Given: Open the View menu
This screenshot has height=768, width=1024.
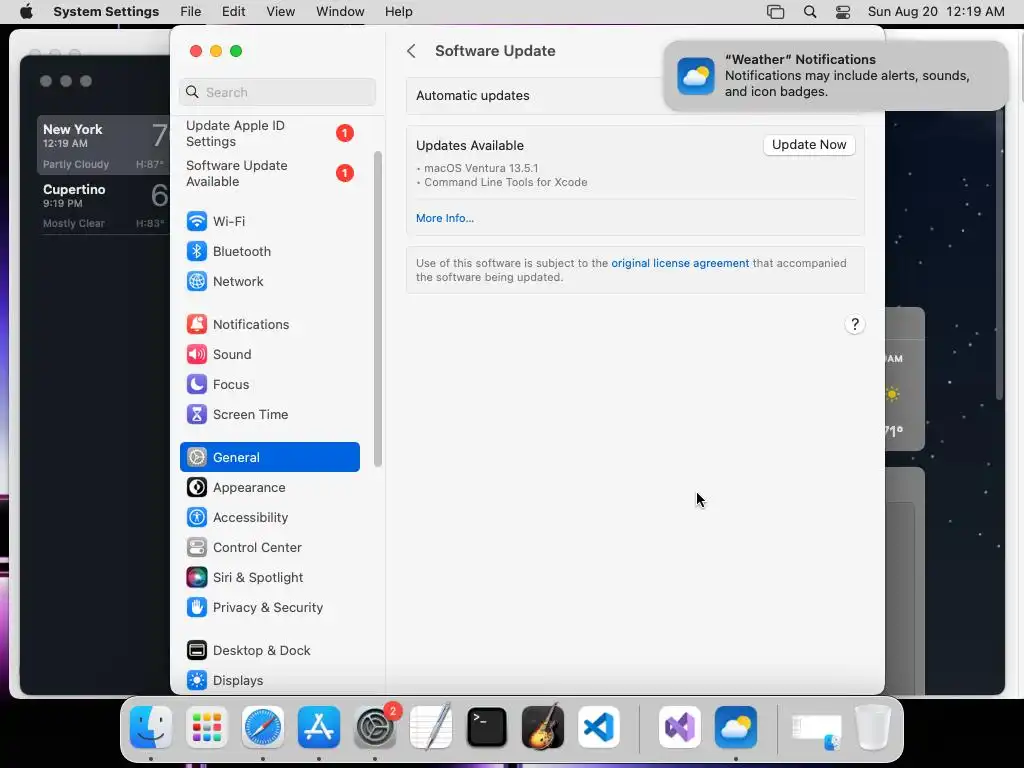Looking at the screenshot, I should point(281,12).
